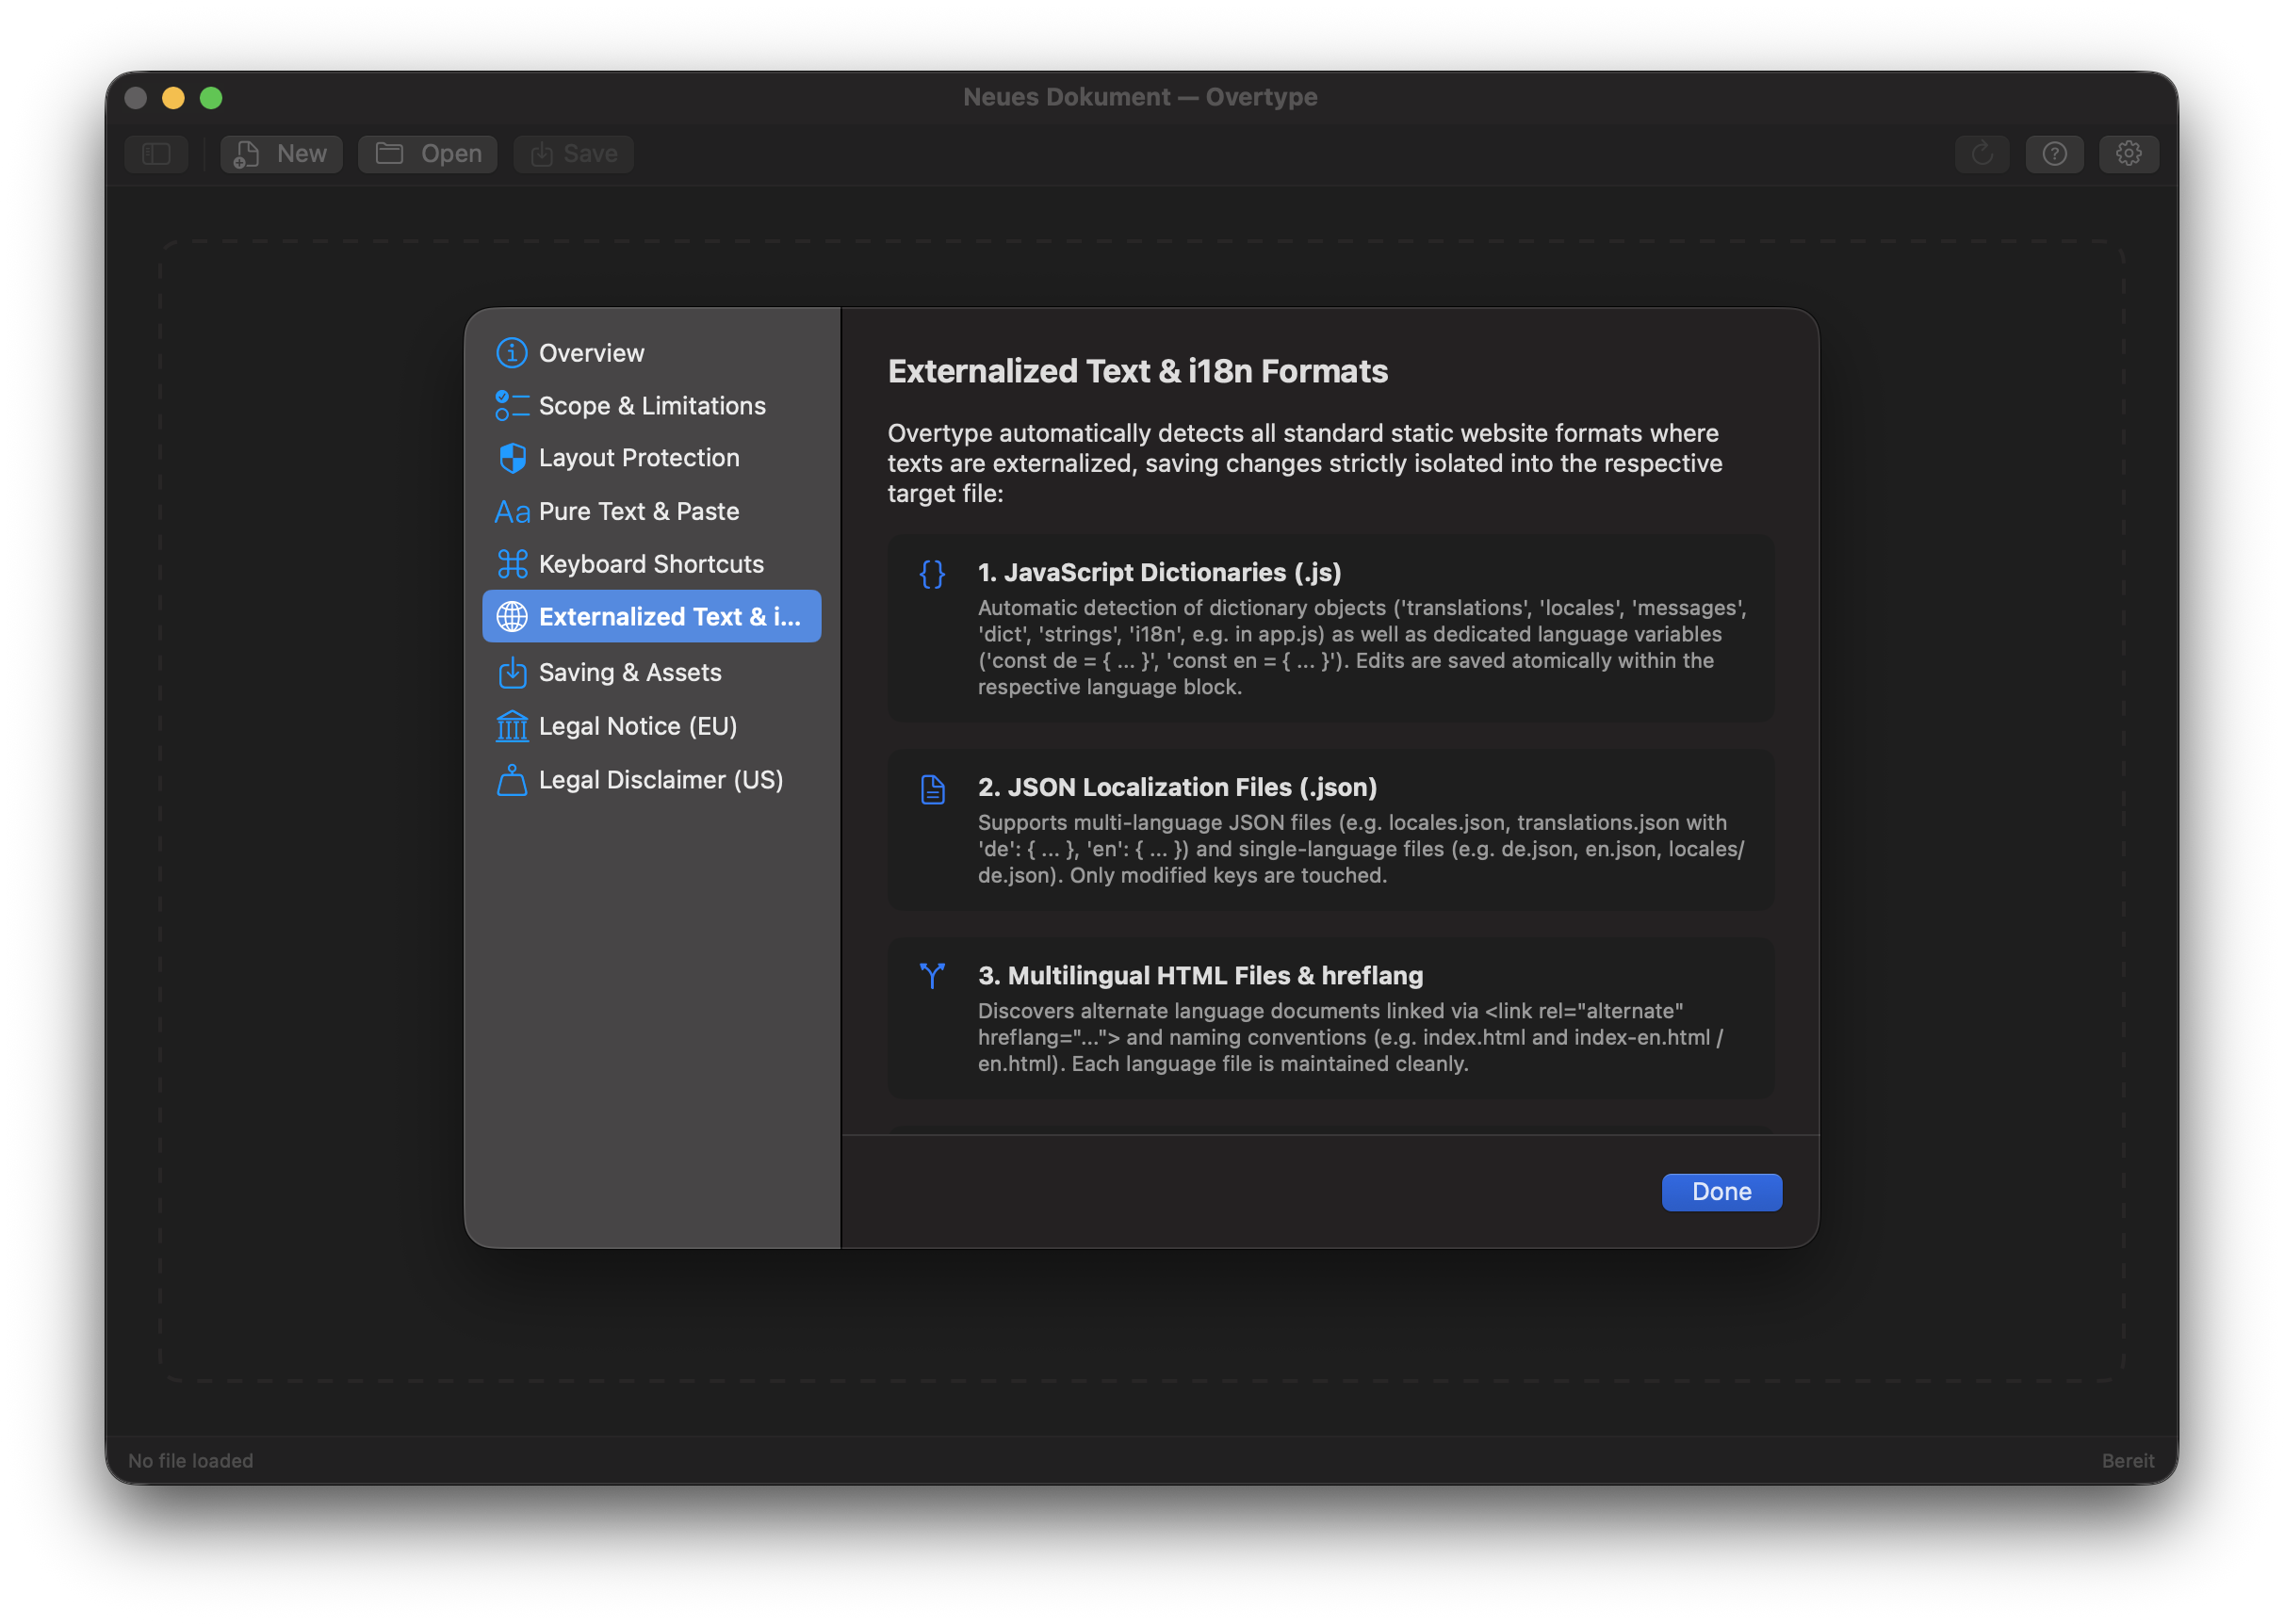2284x1624 pixels.
Task: Click the Open folder button
Action: pyautogui.click(x=428, y=154)
